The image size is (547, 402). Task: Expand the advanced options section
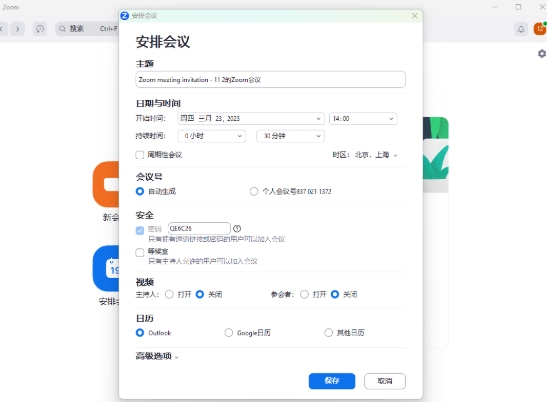pyautogui.click(x=157, y=356)
